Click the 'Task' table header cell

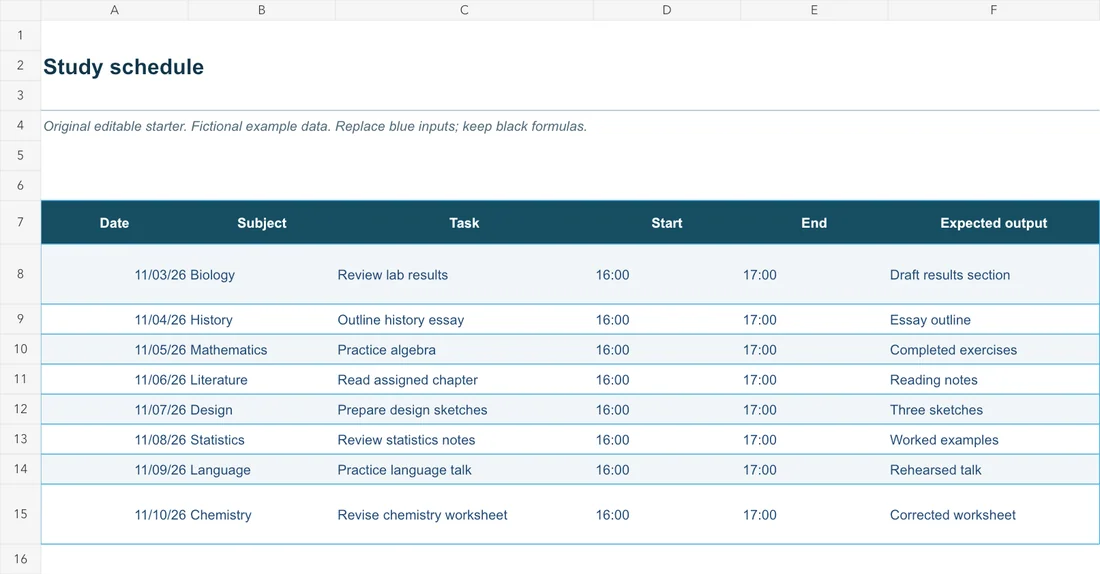pyautogui.click(x=464, y=223)
